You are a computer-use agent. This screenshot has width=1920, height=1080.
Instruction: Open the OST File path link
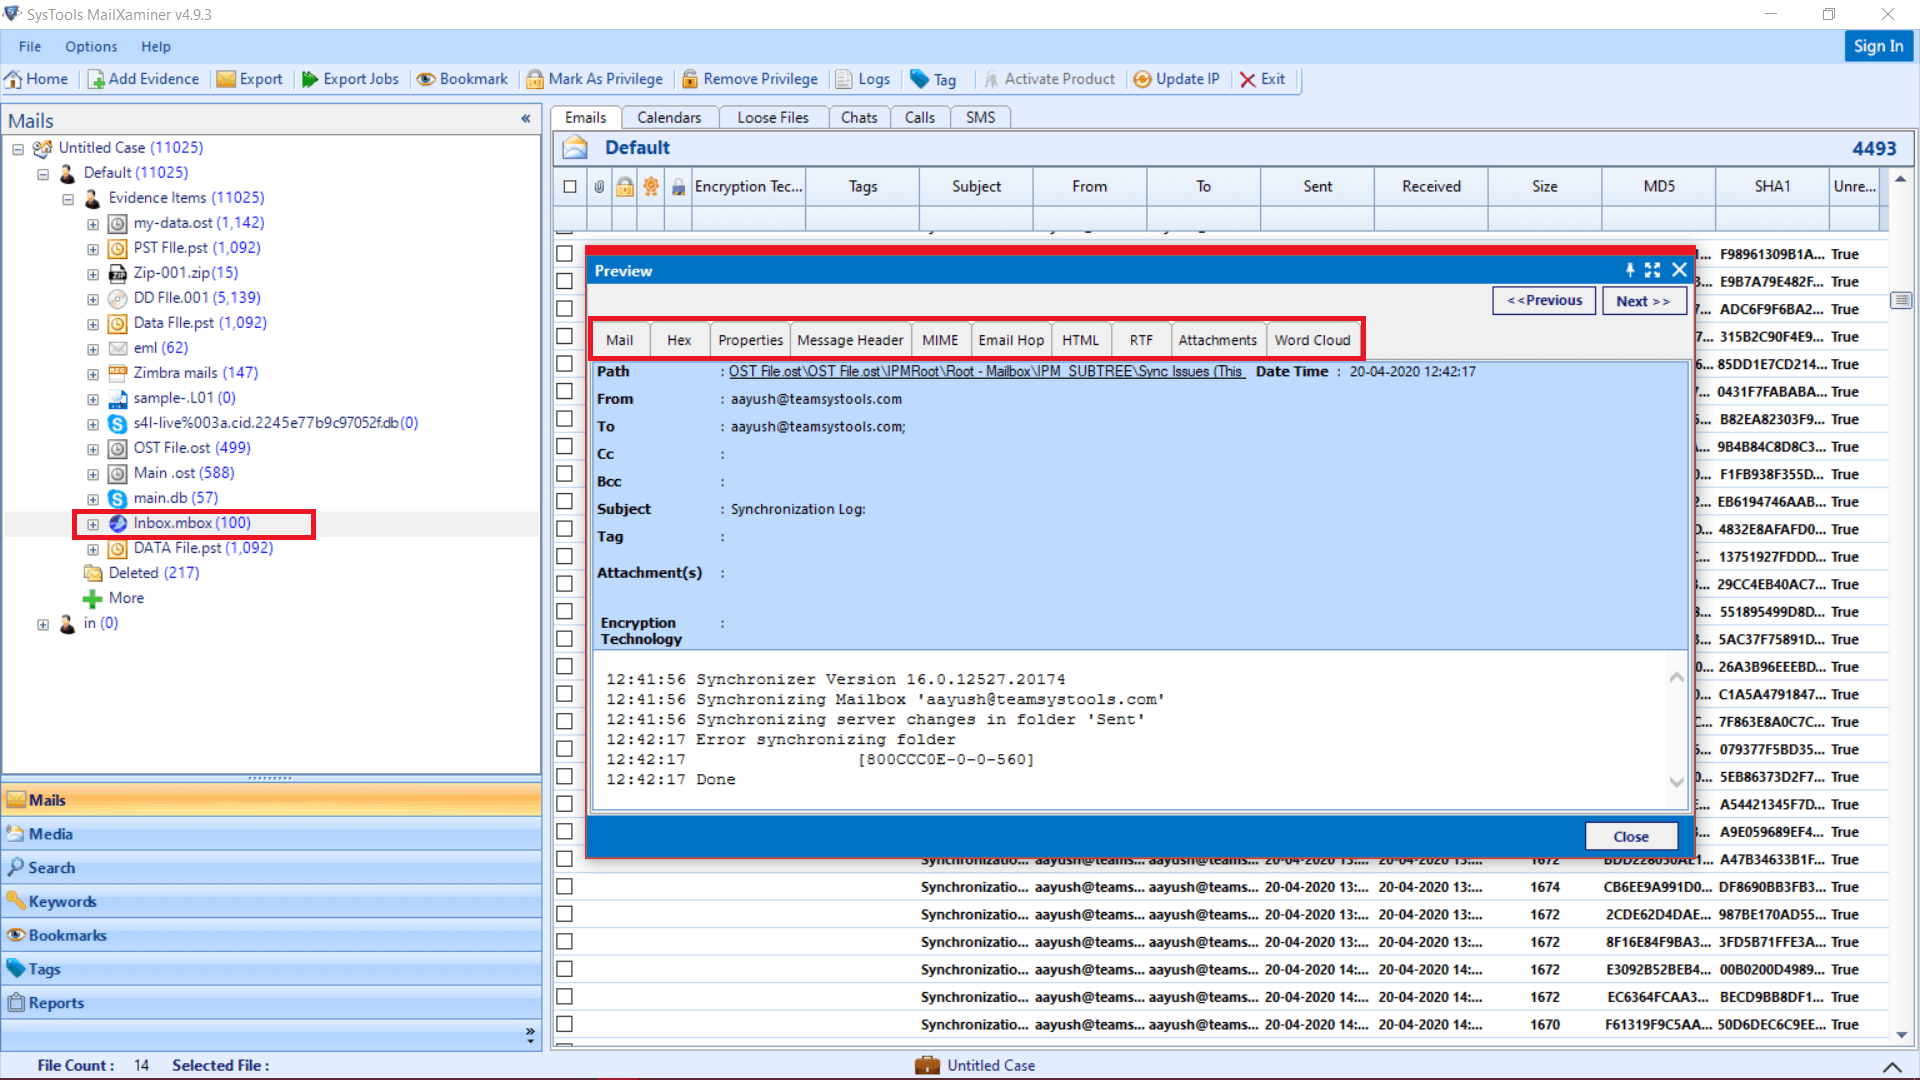point(986,371)
